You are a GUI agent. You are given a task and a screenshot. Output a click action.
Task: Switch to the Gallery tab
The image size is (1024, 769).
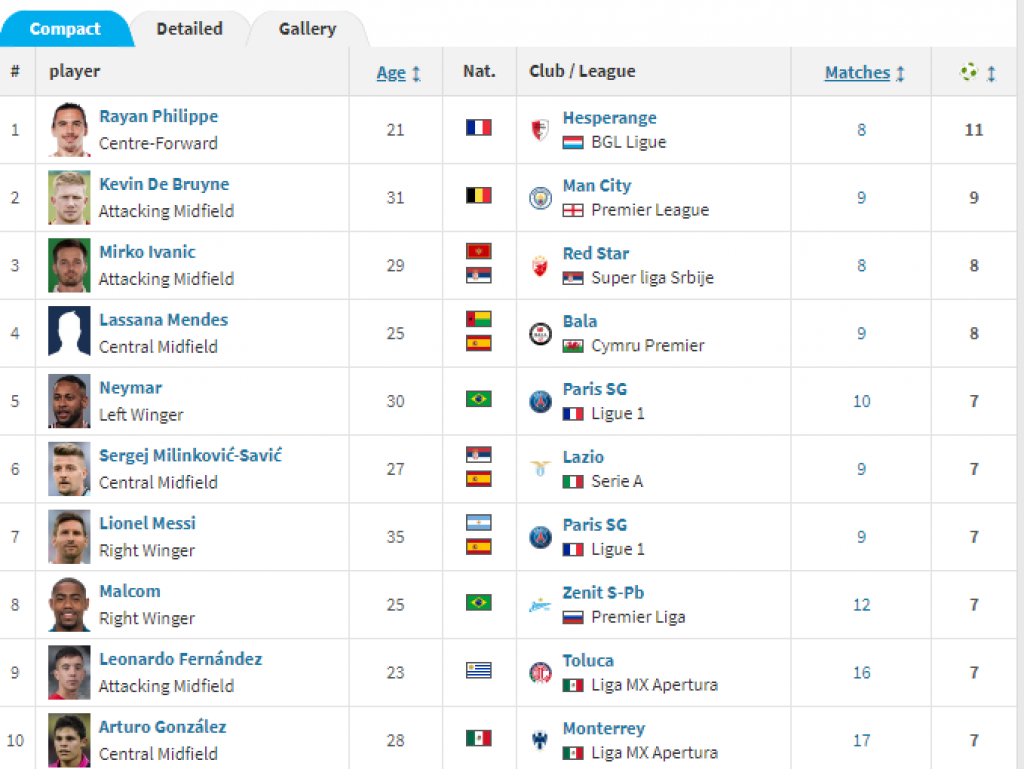(x=307, y=29)
